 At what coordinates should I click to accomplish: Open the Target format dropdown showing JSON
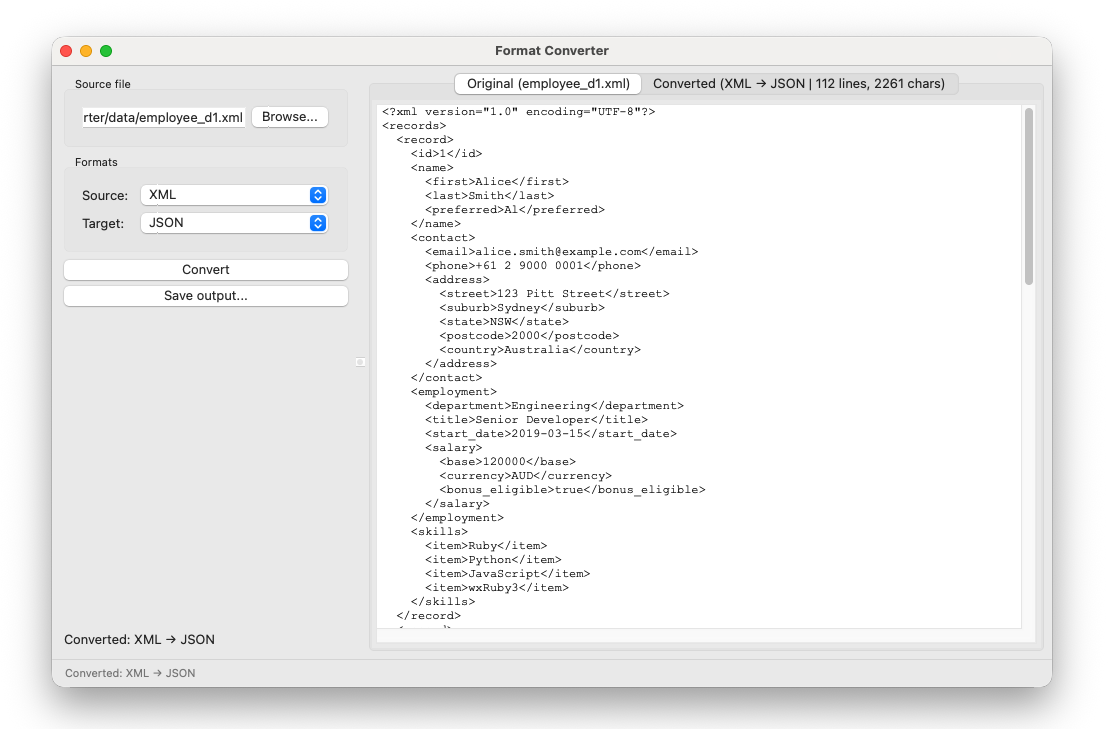coord(234,223)
